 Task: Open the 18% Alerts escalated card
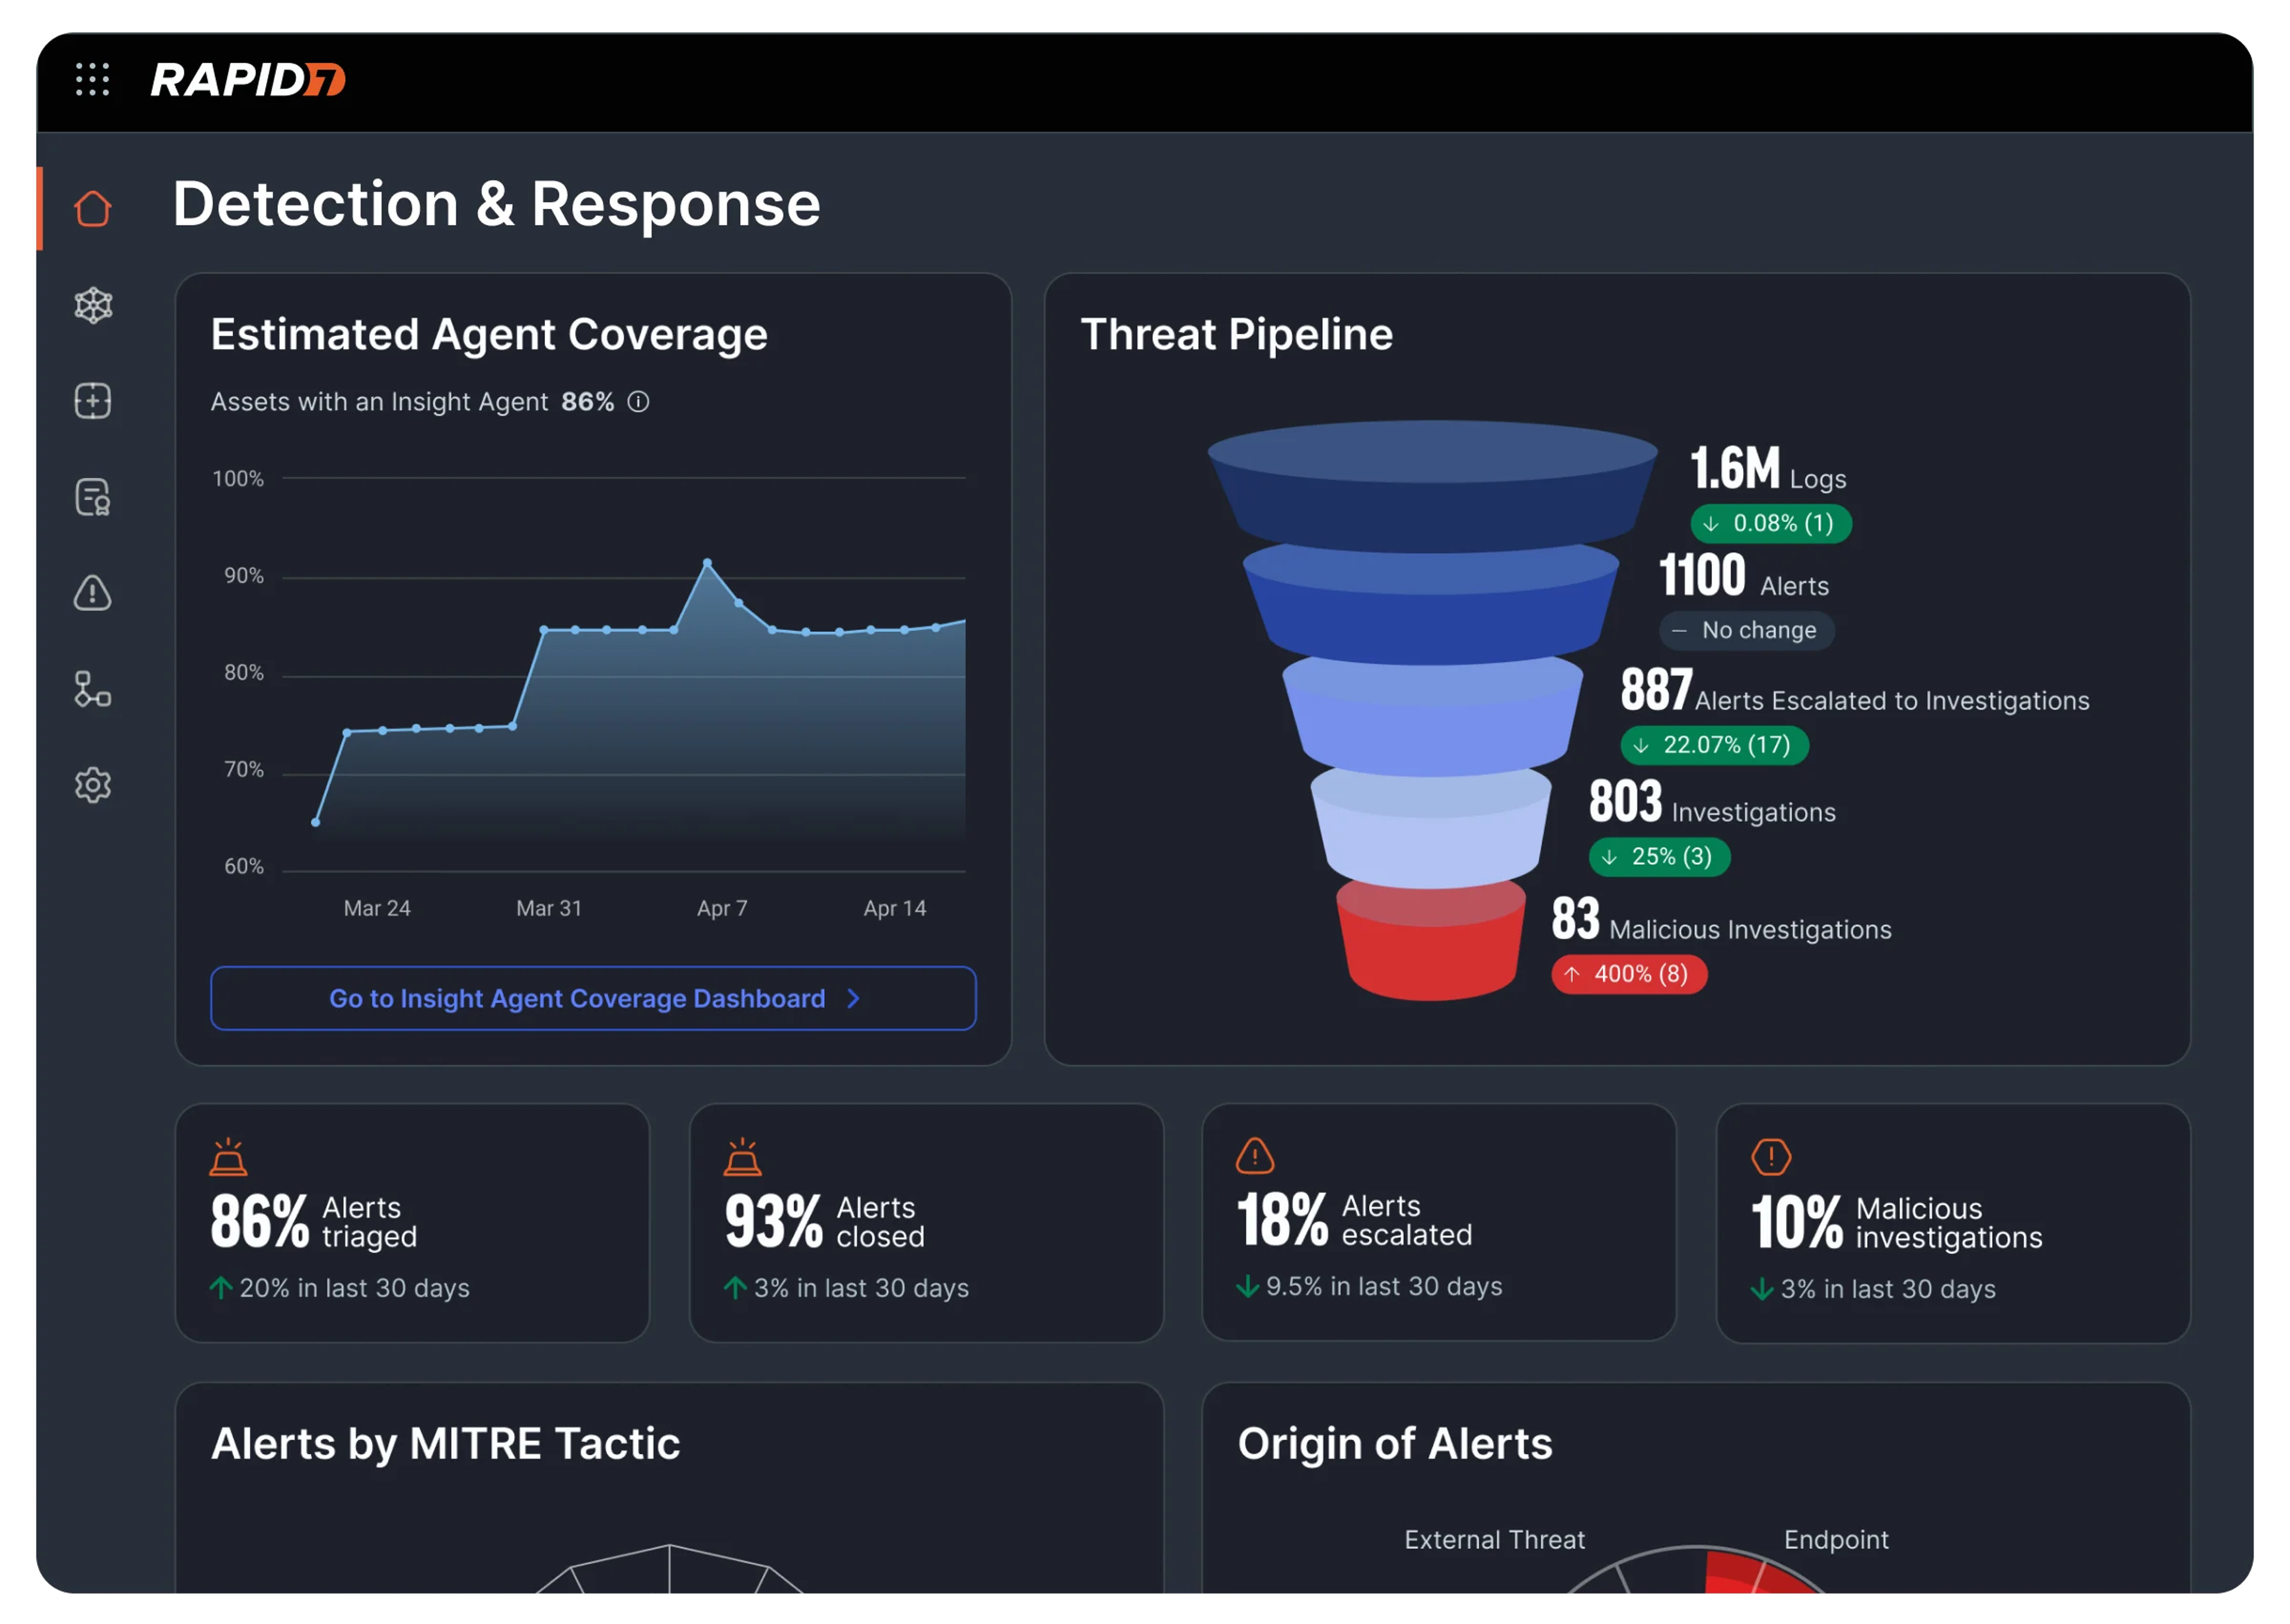pyautogui.click(x=1438, y=1222)
